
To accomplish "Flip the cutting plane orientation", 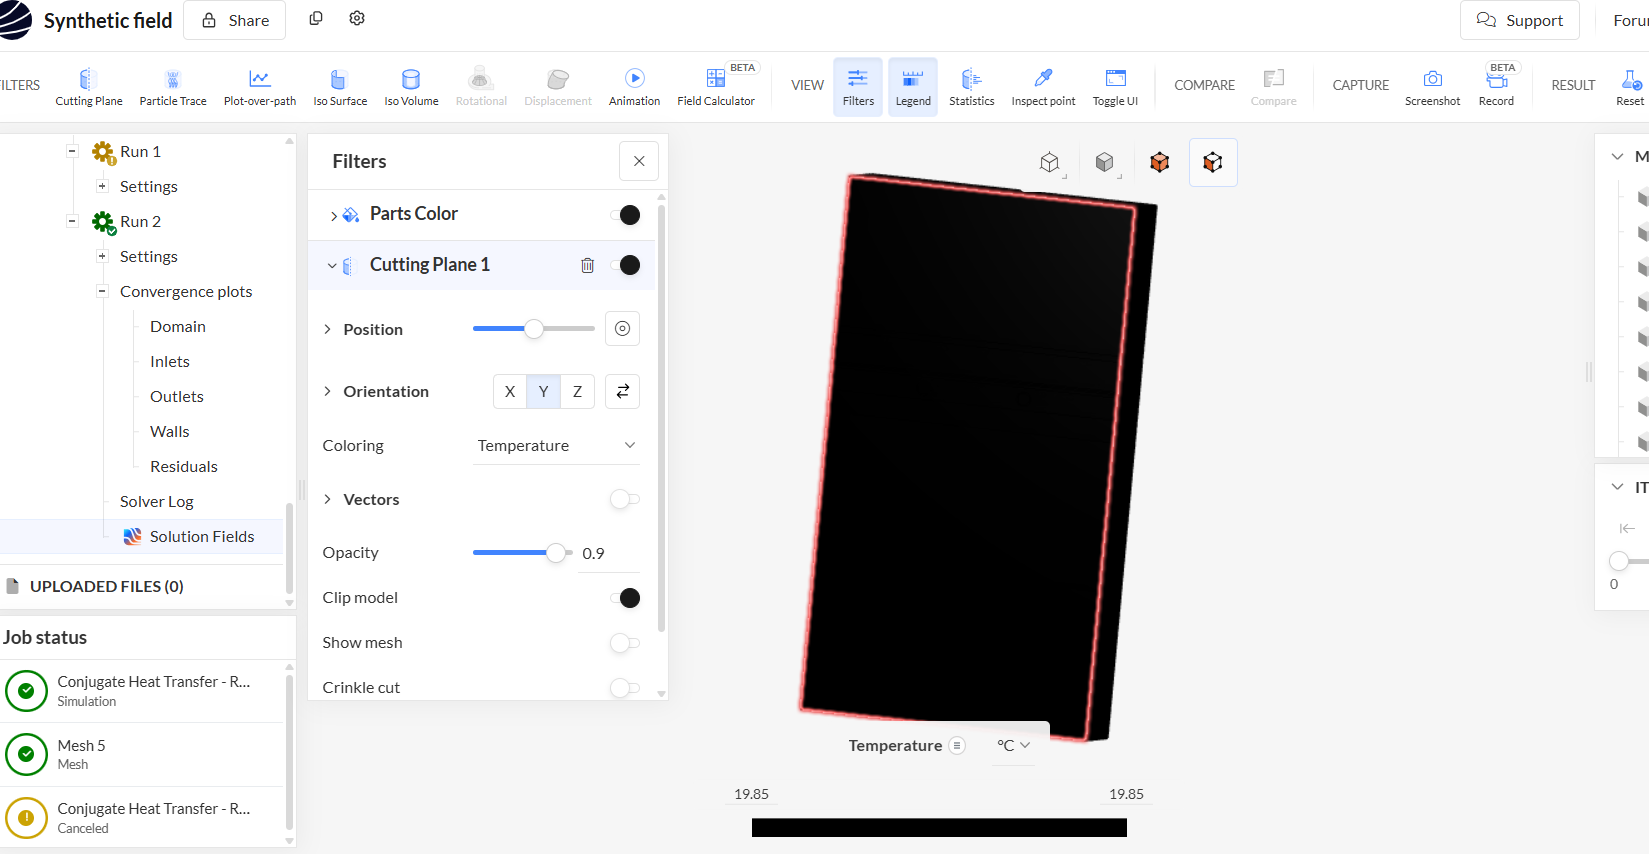I will pyautogui.click(x=622, y=391).
